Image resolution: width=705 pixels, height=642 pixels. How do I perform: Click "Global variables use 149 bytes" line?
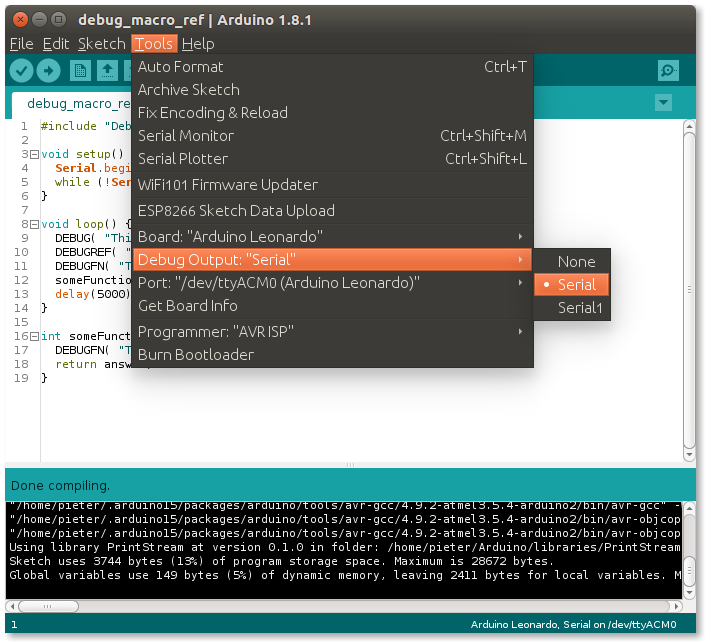(x=345, y=575)
